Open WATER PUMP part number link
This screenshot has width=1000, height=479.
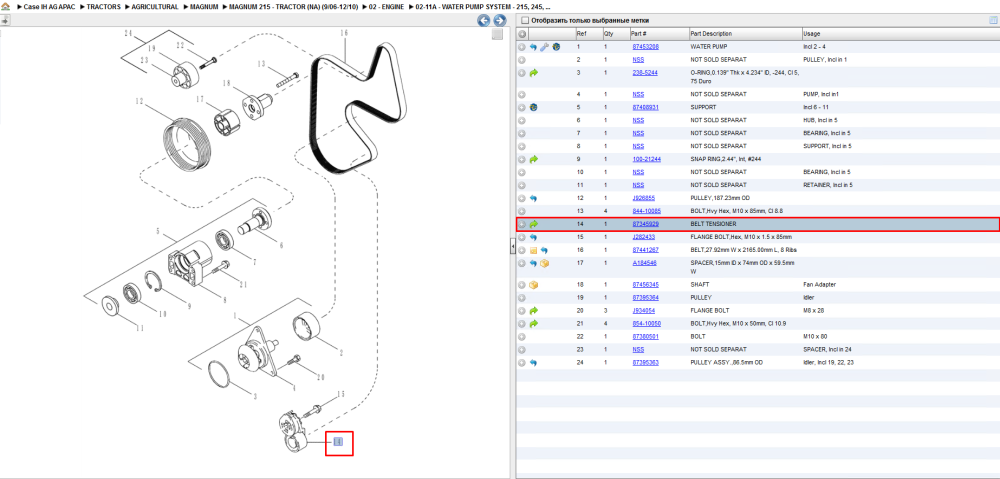point(645,47)
